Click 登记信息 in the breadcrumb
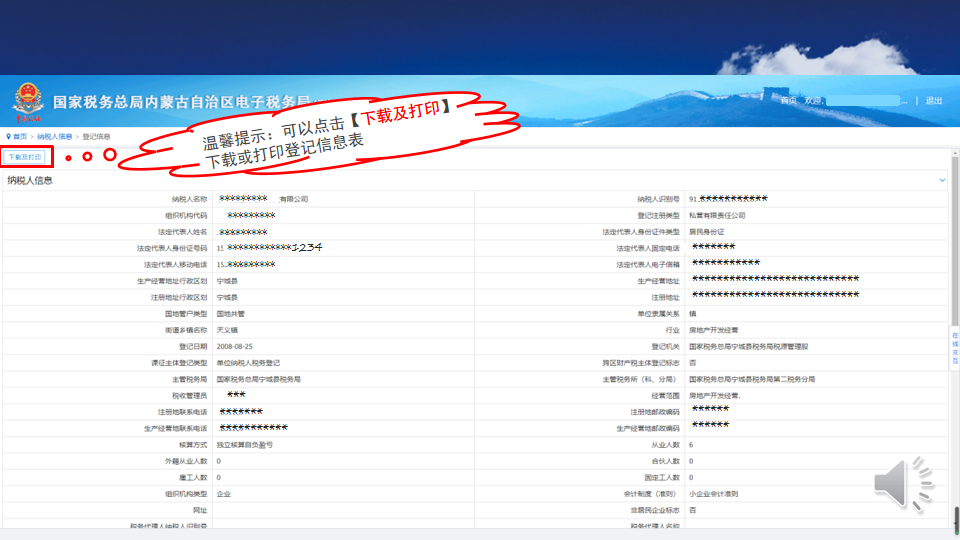960x540 pixels. 96,137
